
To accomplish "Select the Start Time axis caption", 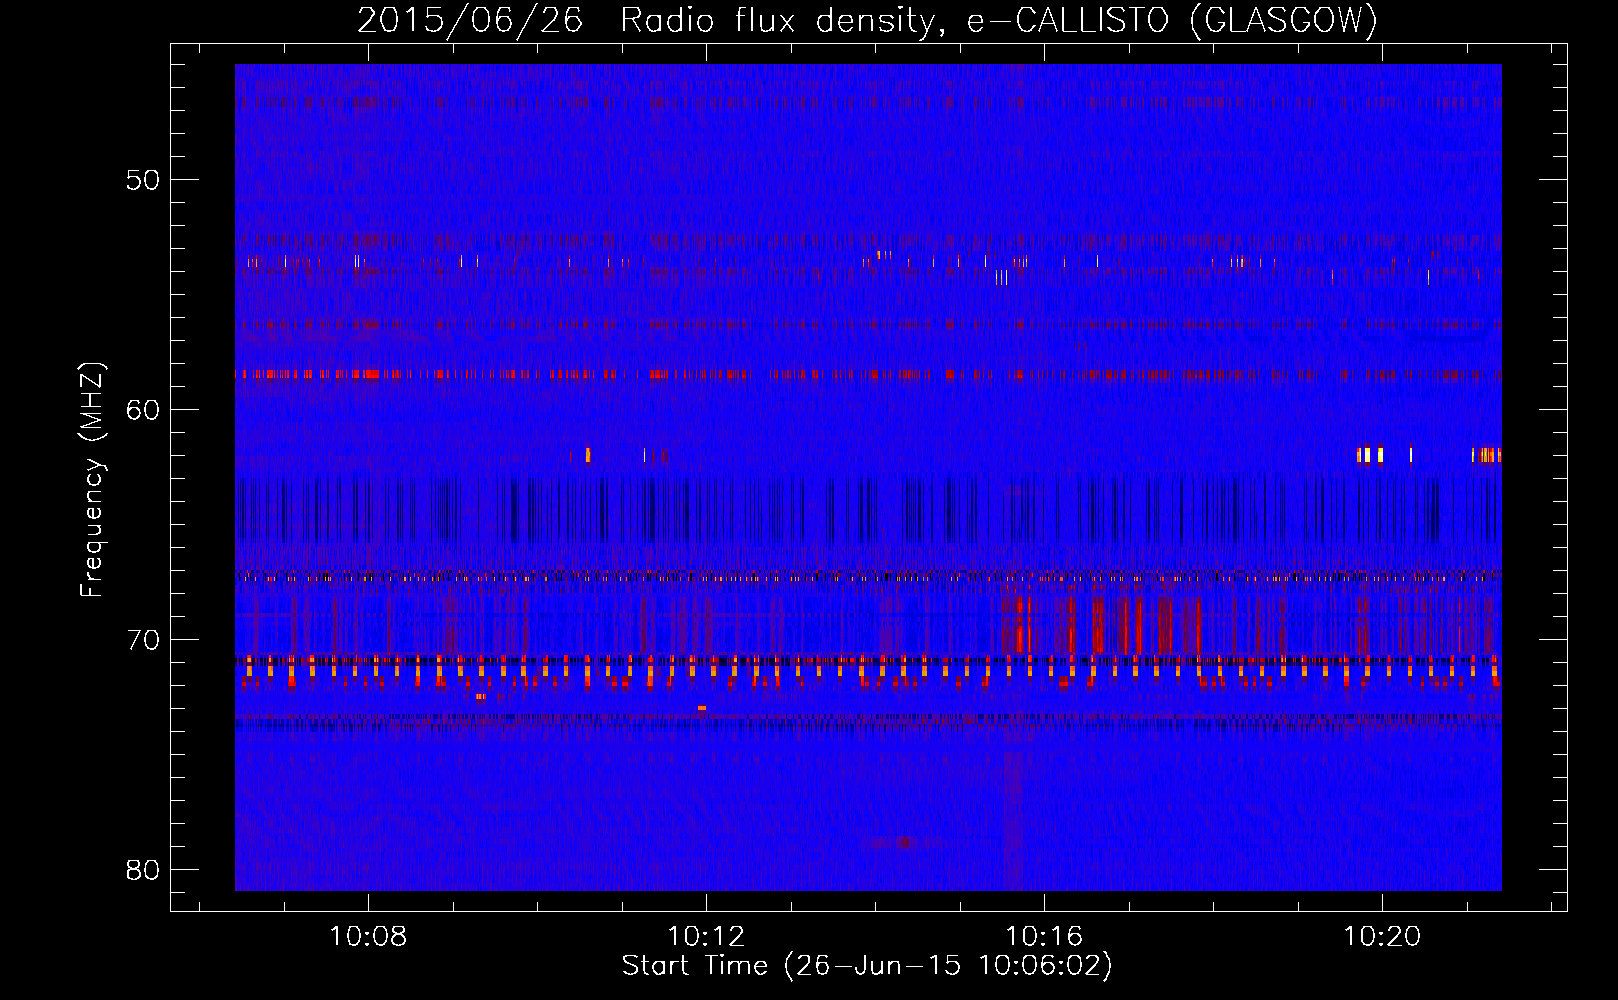I will click(867, 966).
